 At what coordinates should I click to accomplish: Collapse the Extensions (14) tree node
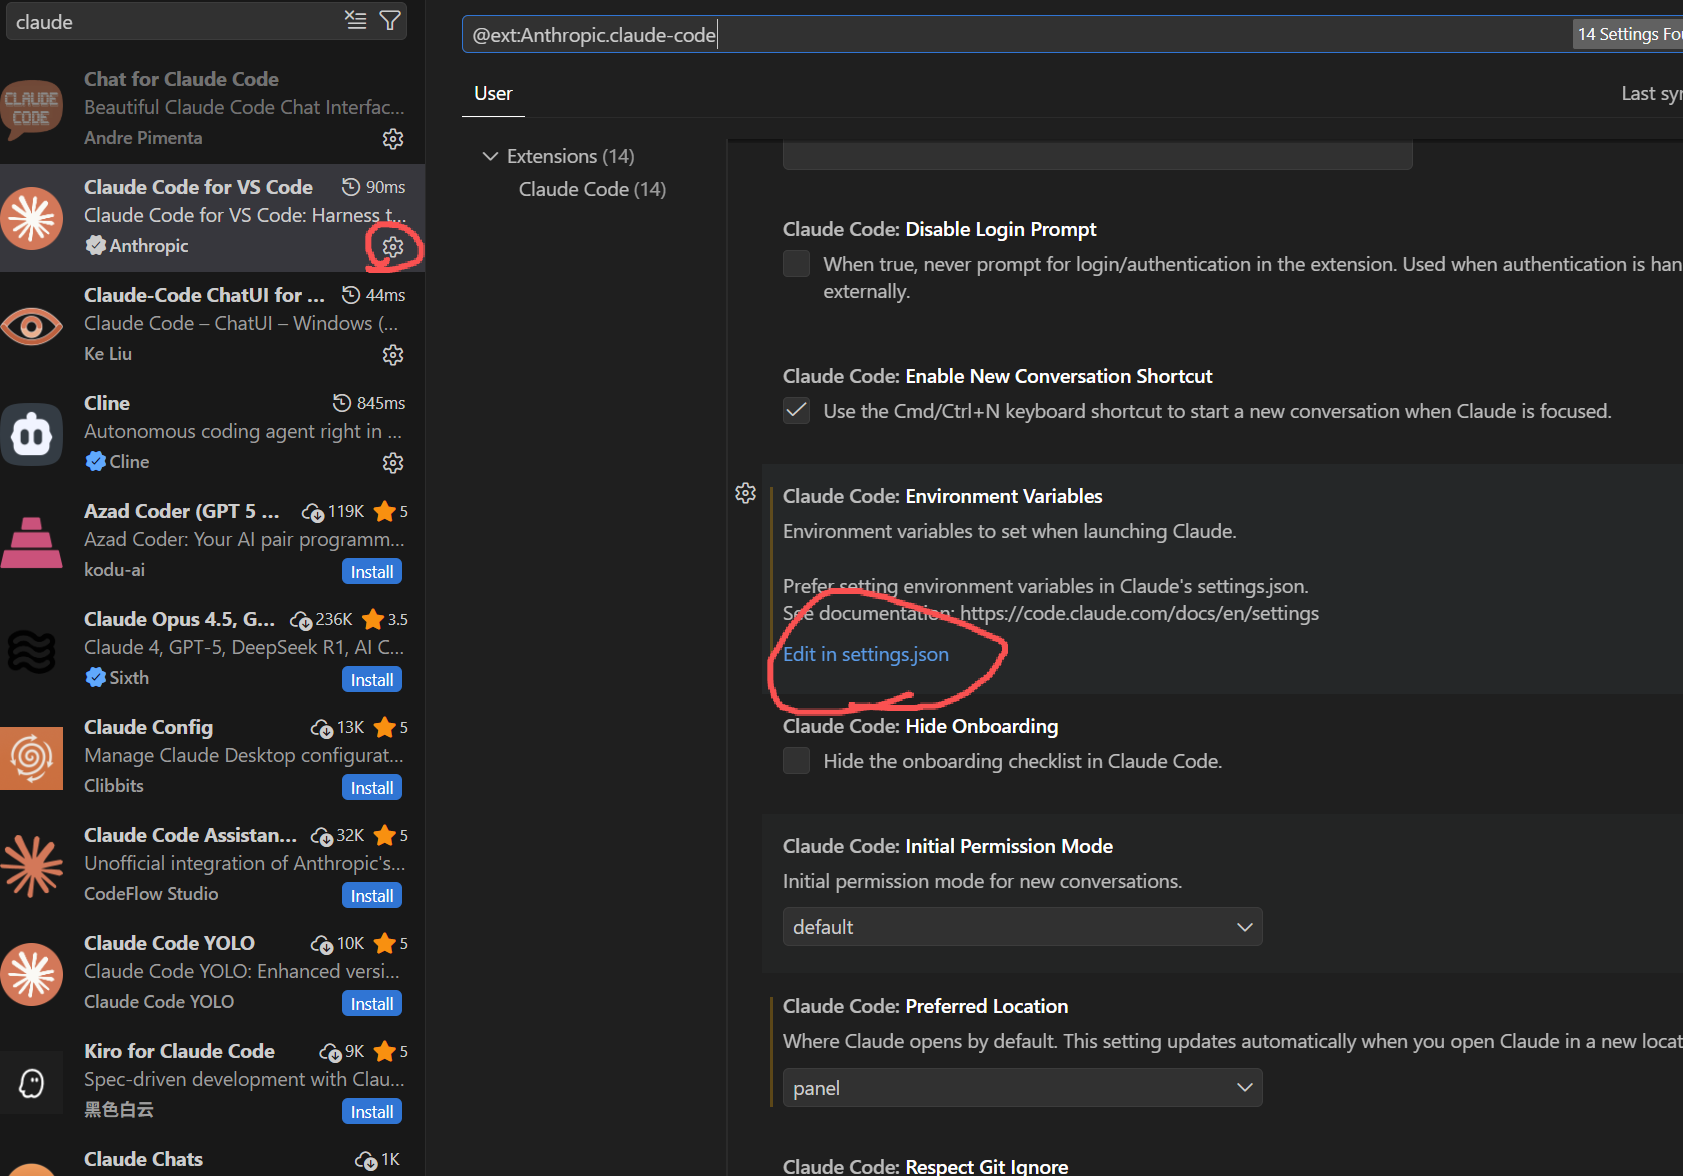490,156
